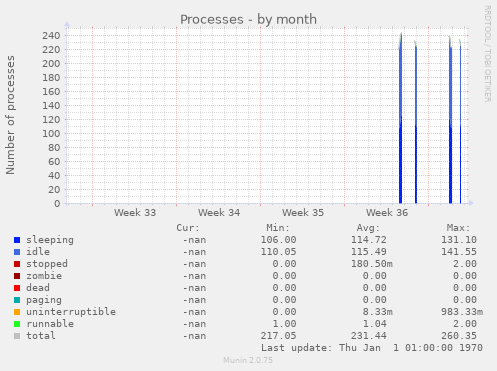The image size is (497, 371).
Task: Click the idle Max value 141.55
Action: coord(459,252)
